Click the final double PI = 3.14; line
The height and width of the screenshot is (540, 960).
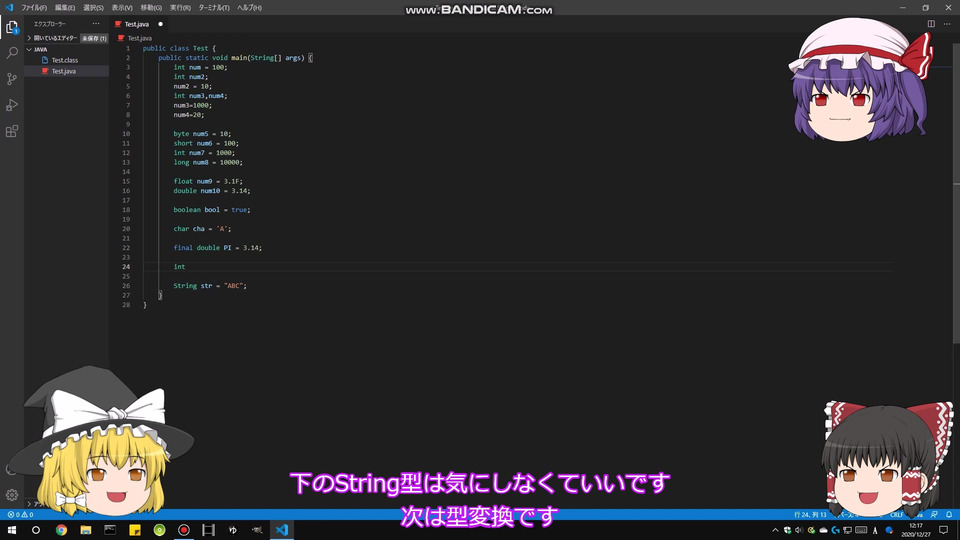click(217, 248)
